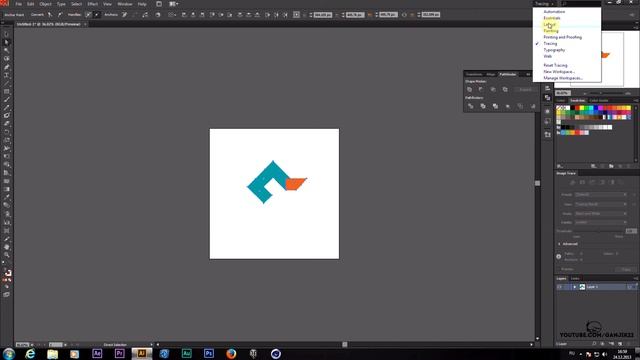The image size is (640, 360).
Task: Click Layer 1 target circle
Action: click(x=630, y=287)
